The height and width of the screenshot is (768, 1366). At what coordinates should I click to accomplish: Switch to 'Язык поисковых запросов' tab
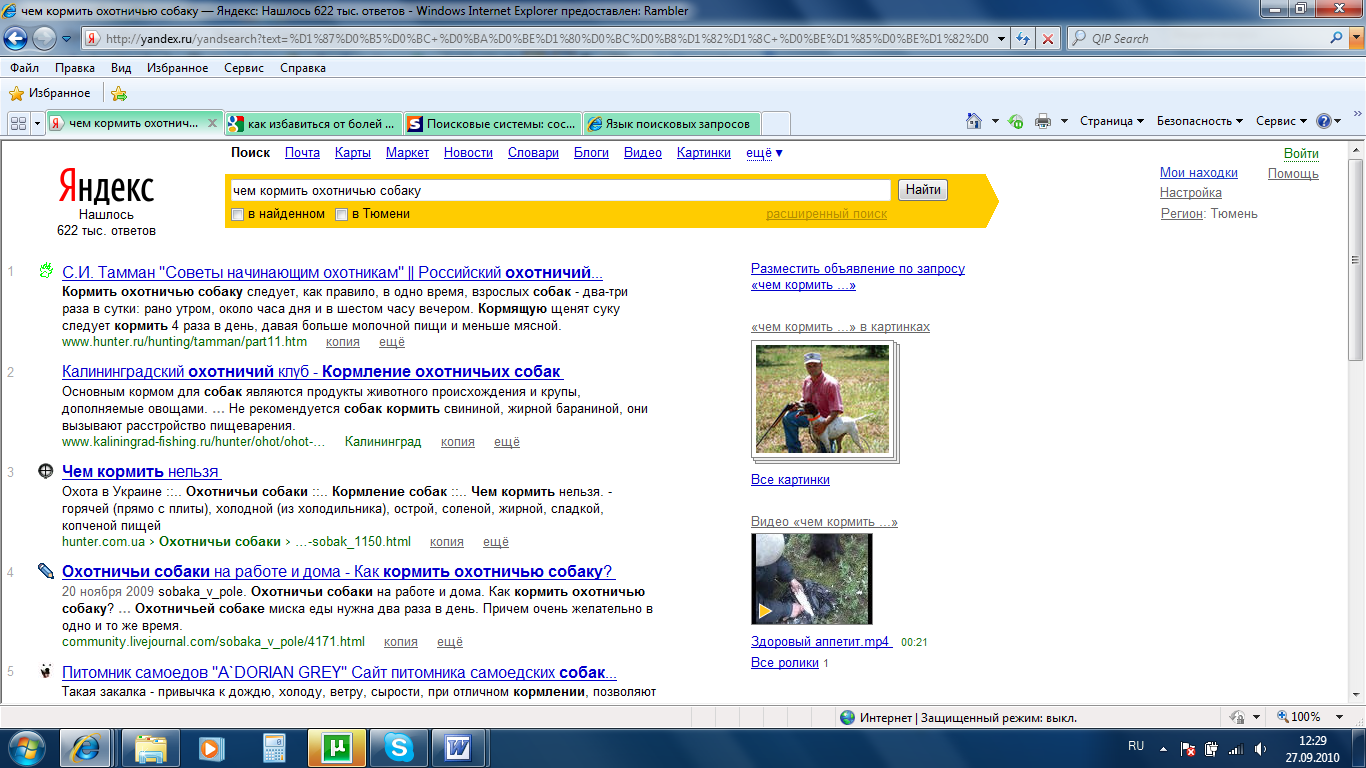coord(671,124)
